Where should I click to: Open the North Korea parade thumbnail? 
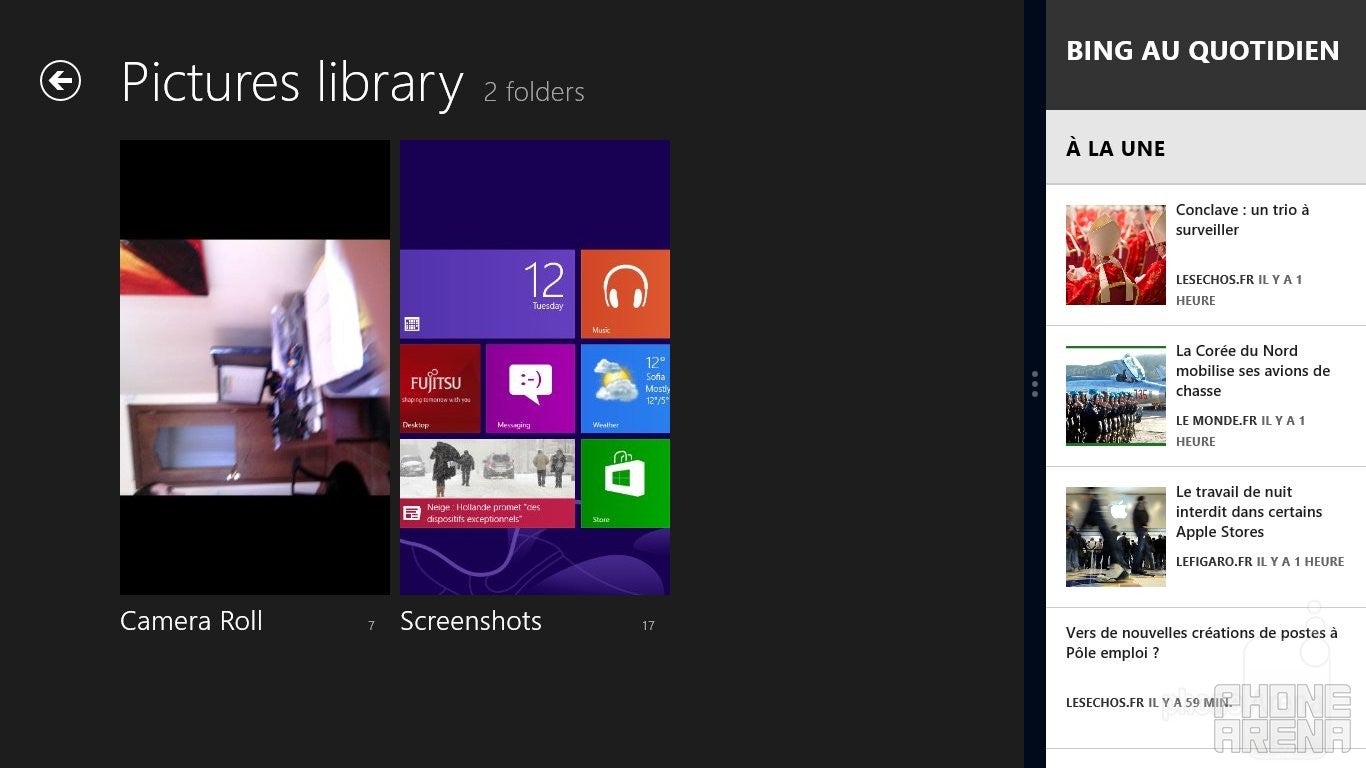tap(1116, 396)
